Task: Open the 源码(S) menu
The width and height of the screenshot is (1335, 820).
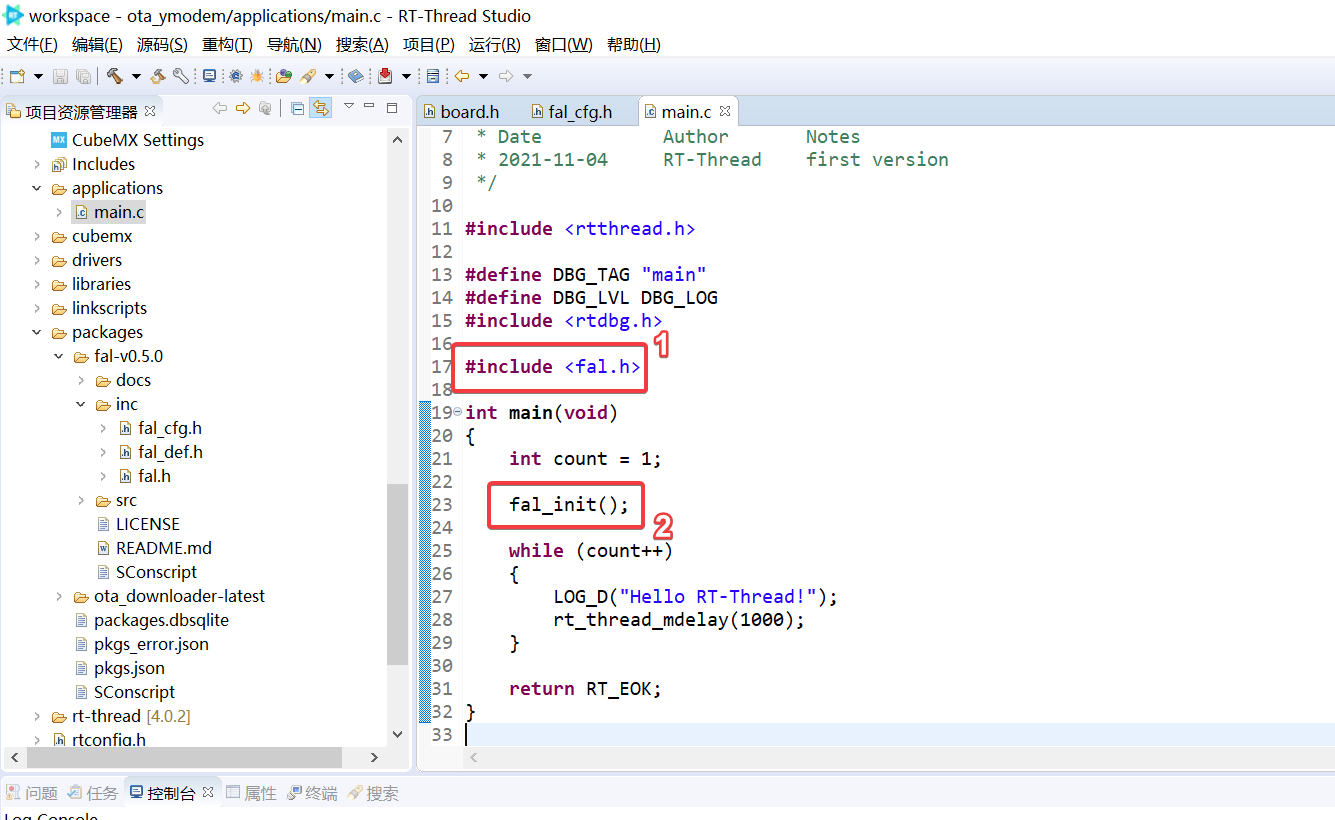Action: (162, 45)
